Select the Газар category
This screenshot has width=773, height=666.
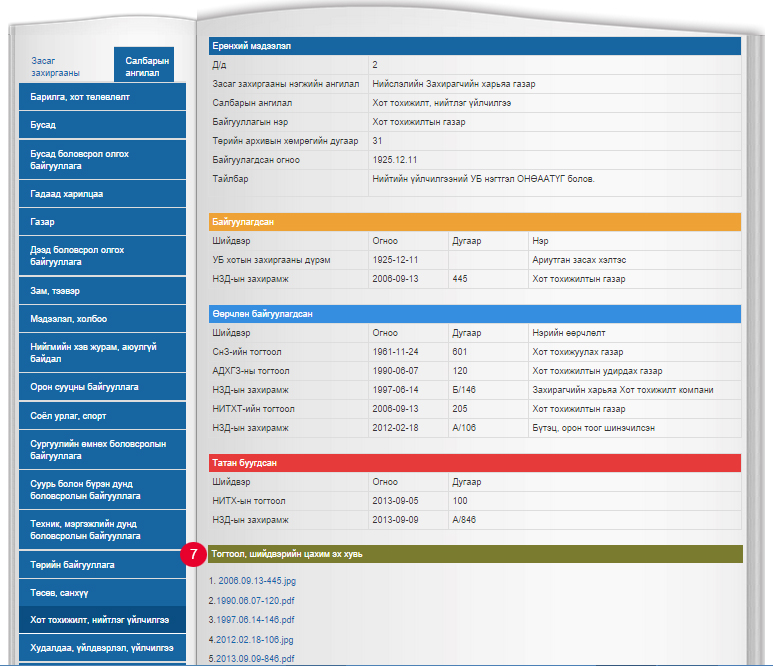pyautogui.click(x=43, y=221)
